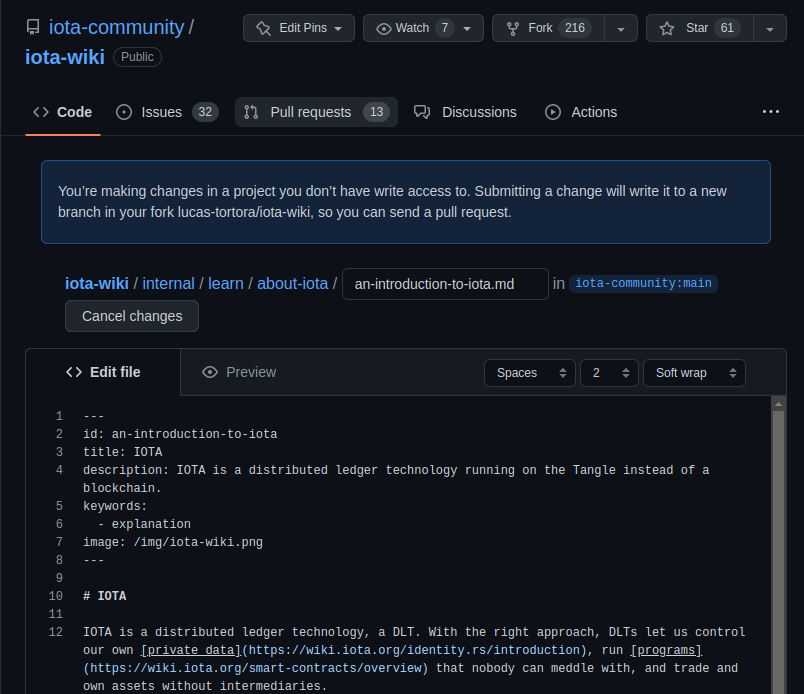The width and height of the screenshot is (804, 694).
Task: Expand the Fork options dropdown arrow
Action: 621,29
